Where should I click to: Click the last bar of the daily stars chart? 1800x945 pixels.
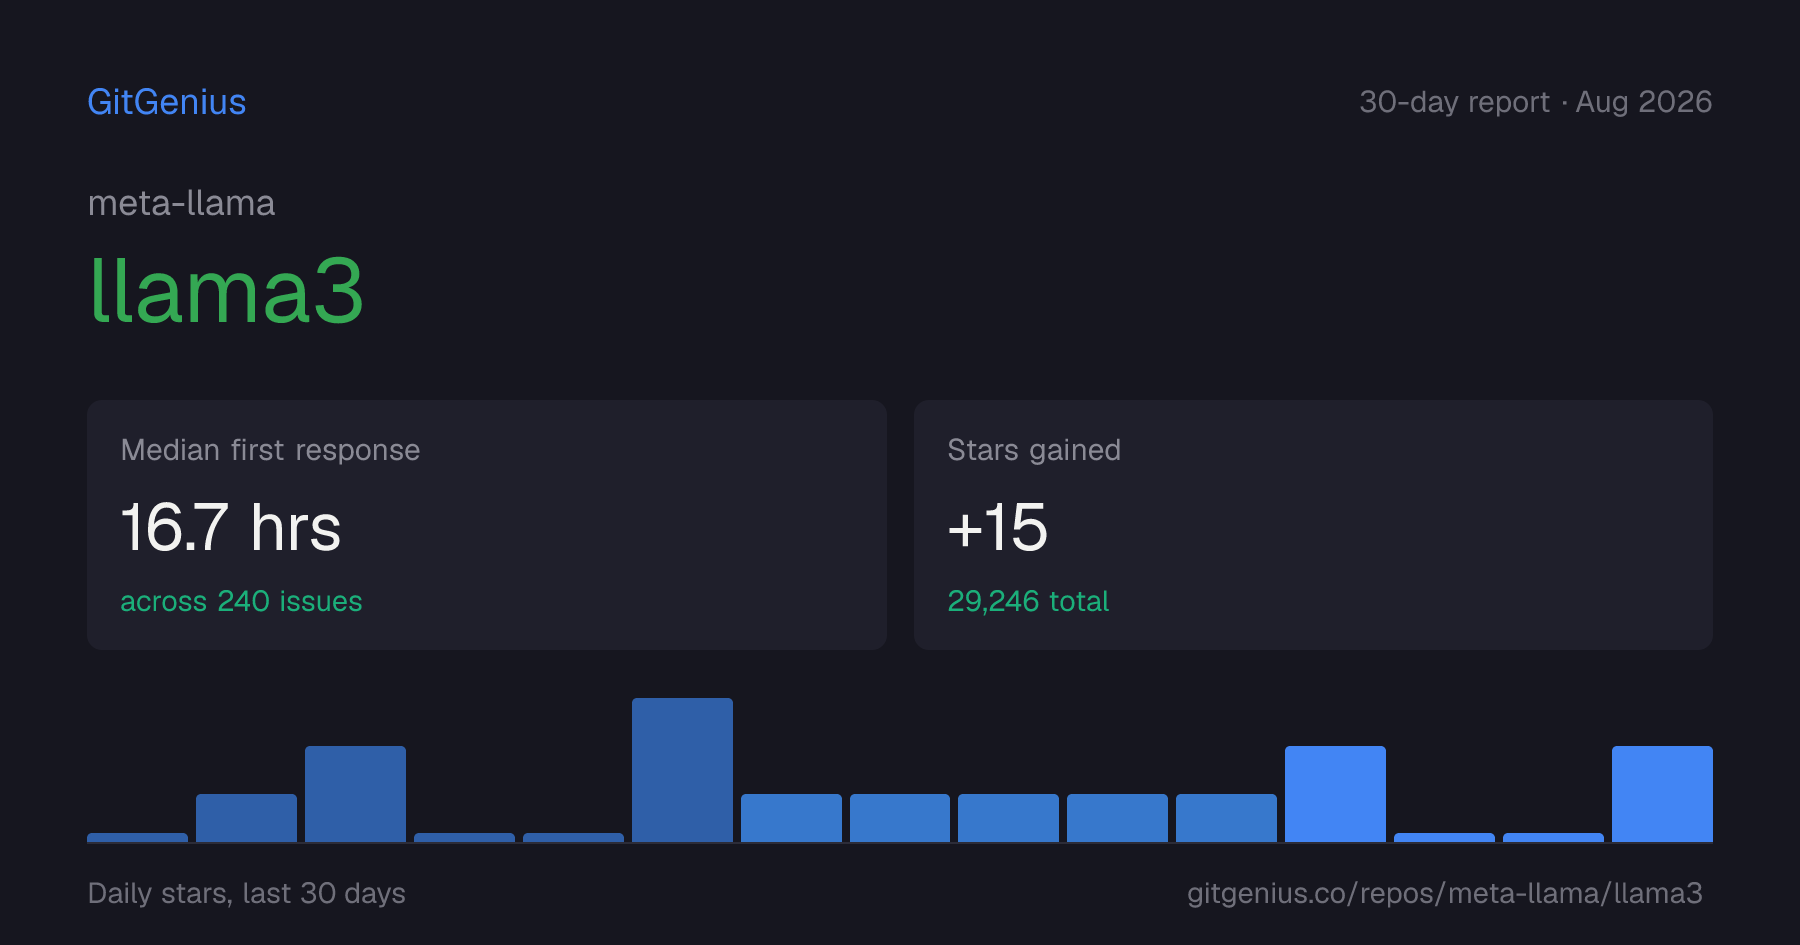click(x=1662, y=794)
